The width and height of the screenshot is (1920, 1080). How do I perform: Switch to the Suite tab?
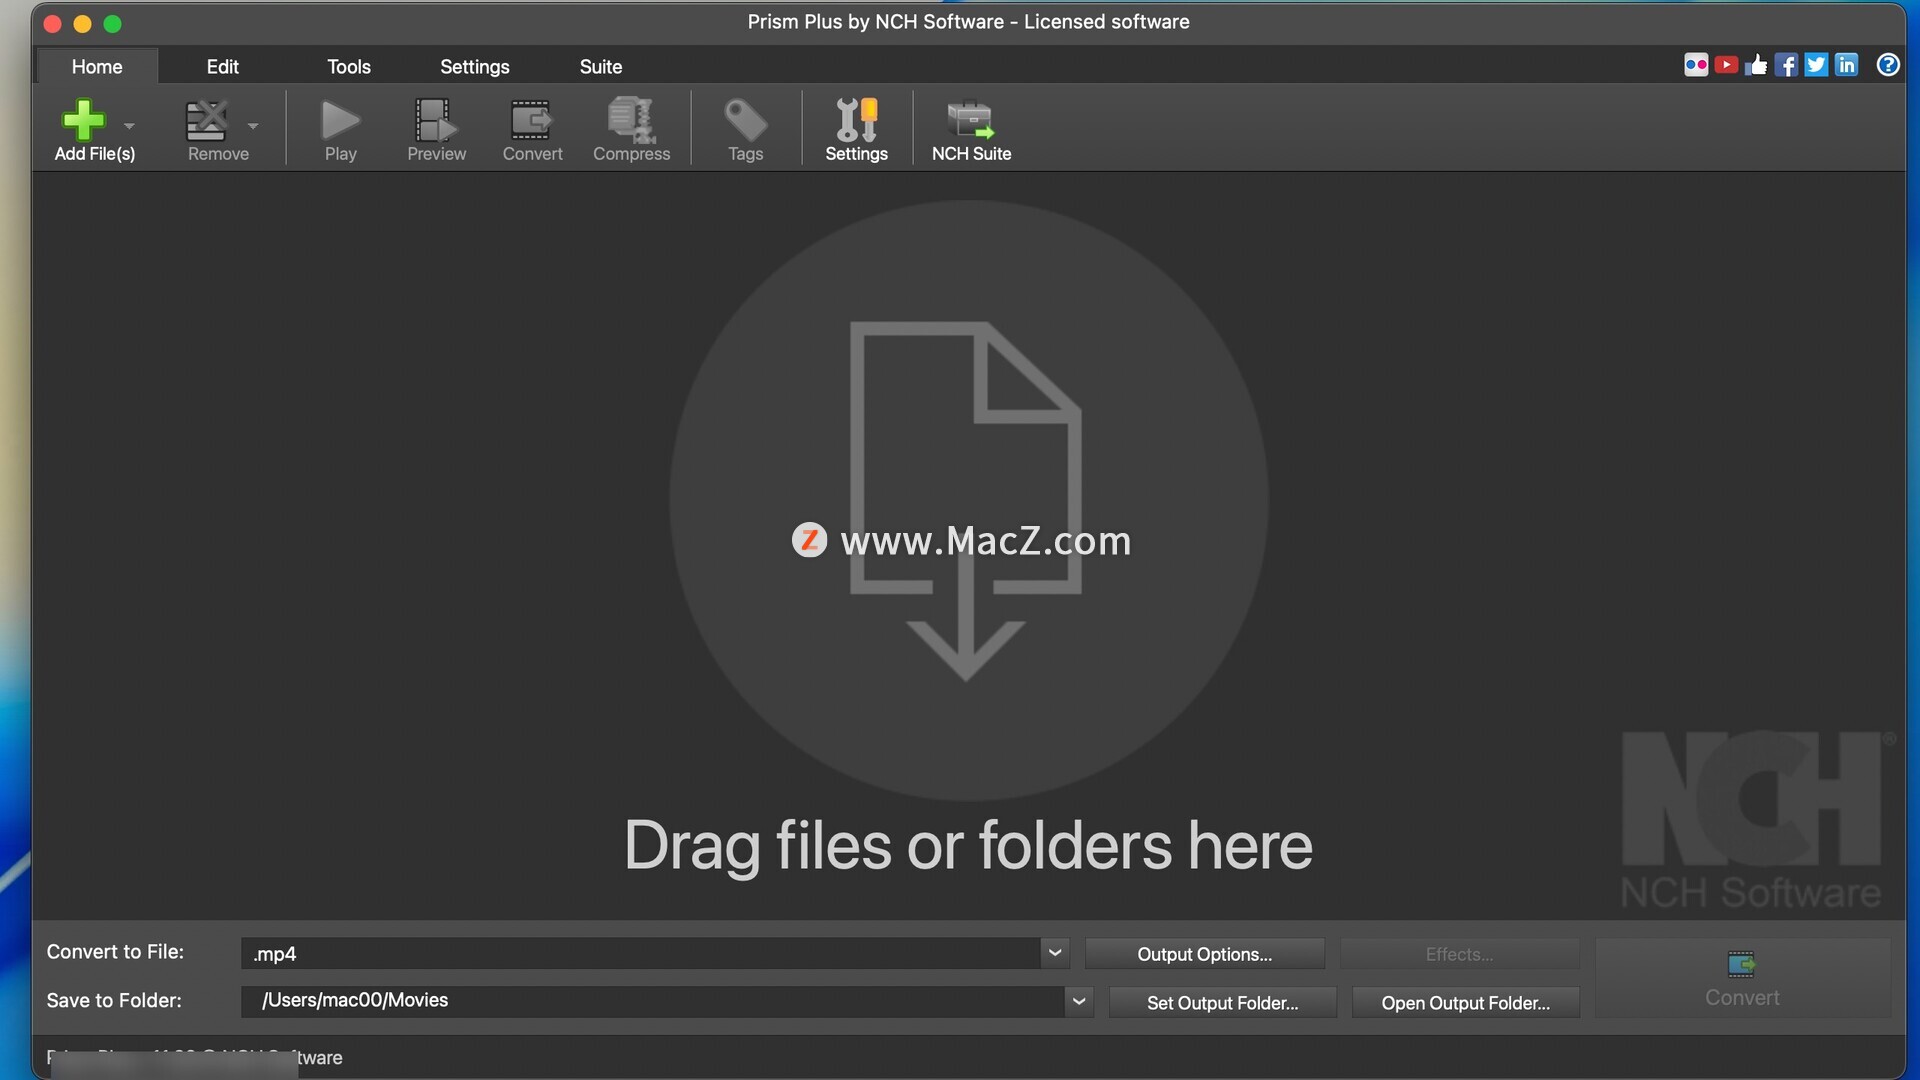601,66
